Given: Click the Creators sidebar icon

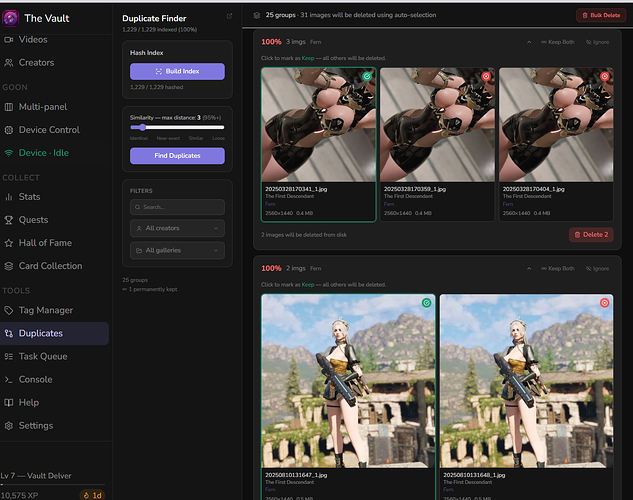Looking at the screenshot, I should coord(8,63).
